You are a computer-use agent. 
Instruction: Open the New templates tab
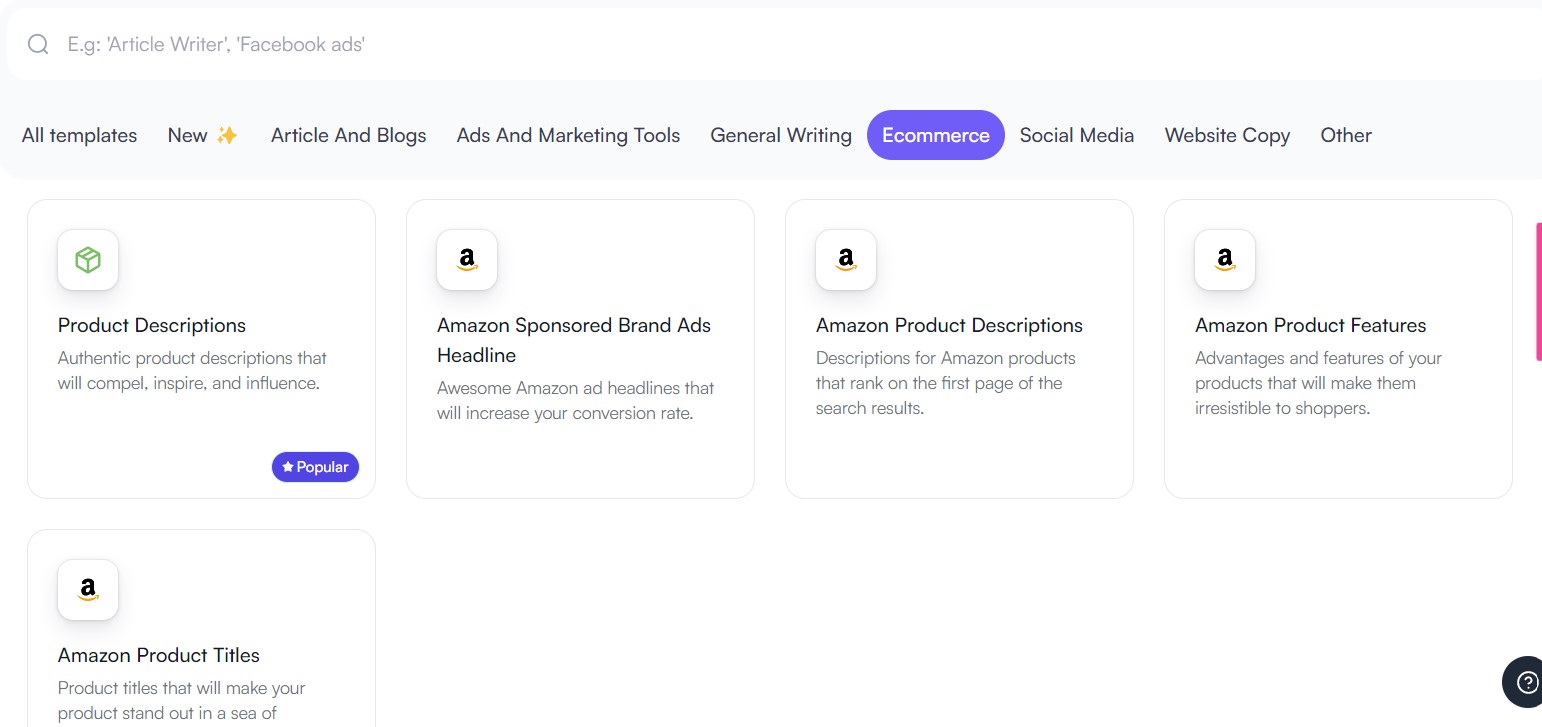tap(203, 135)
